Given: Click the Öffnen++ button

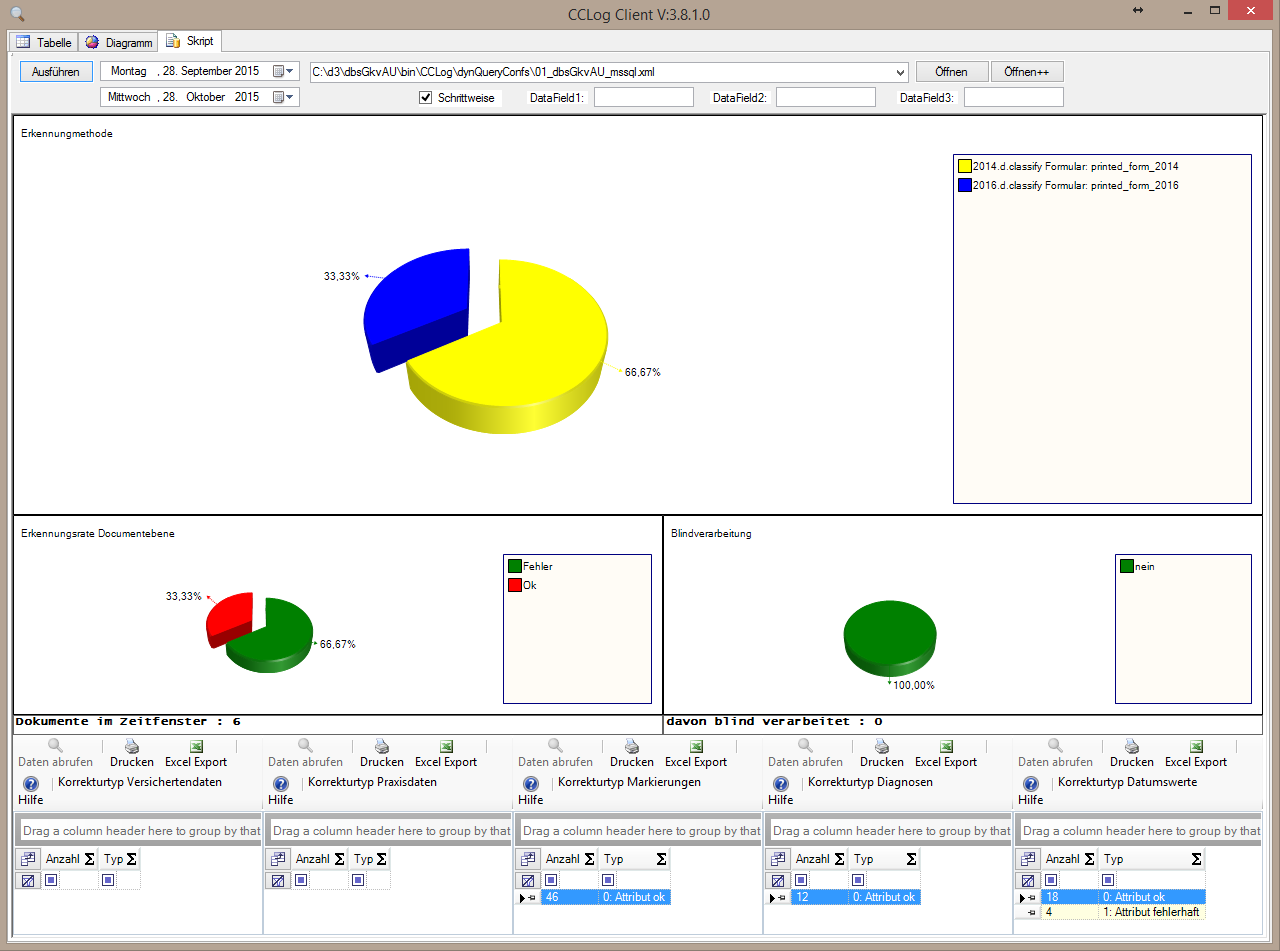Looking at the screenshot, I should click(1026, 72).
